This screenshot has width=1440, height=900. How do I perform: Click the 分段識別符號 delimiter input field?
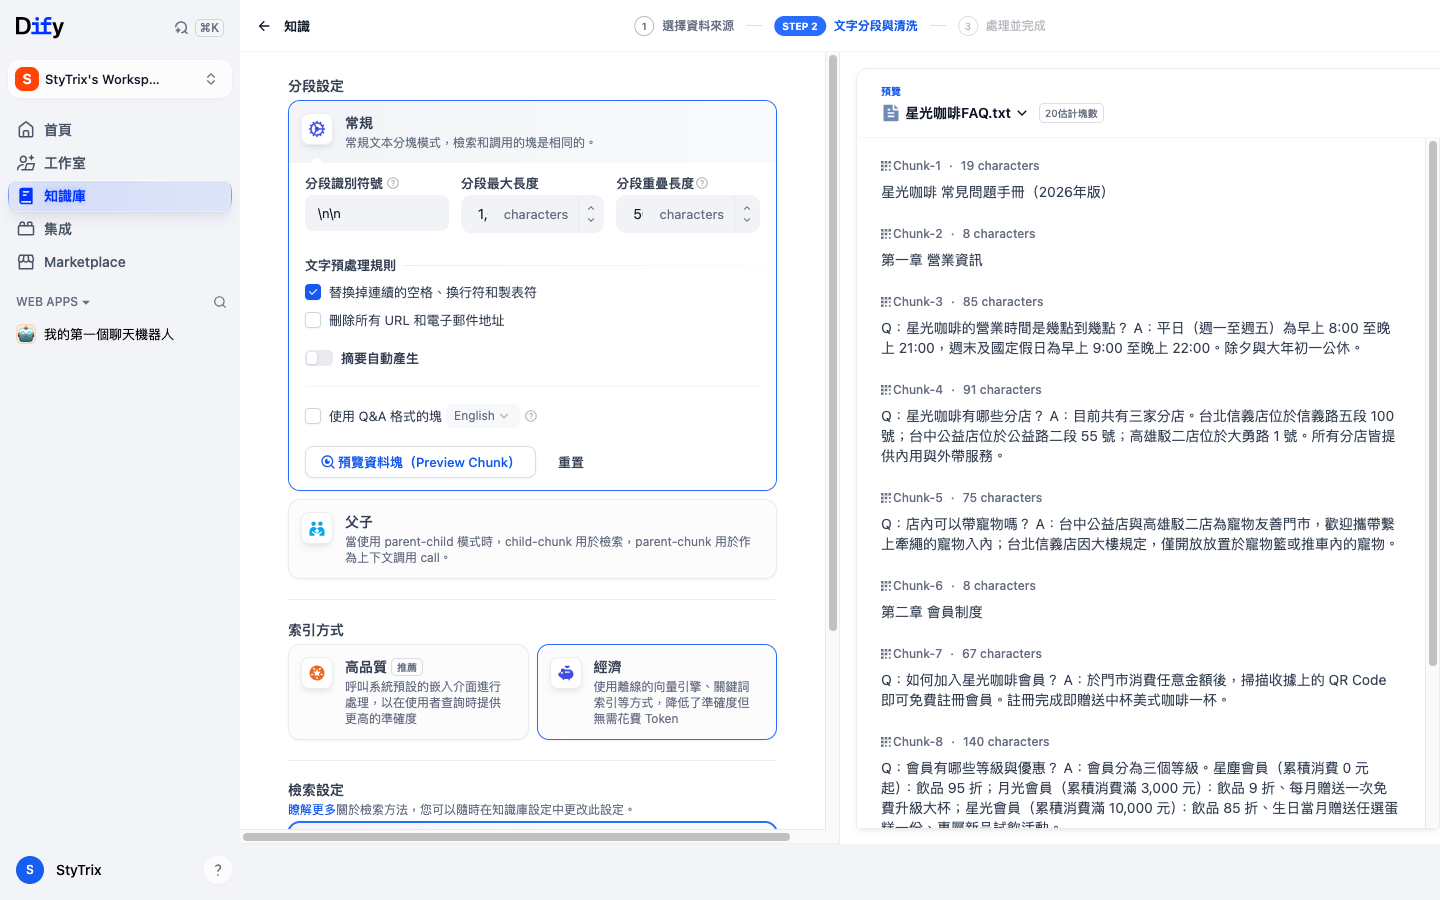[x=377, y=214]
